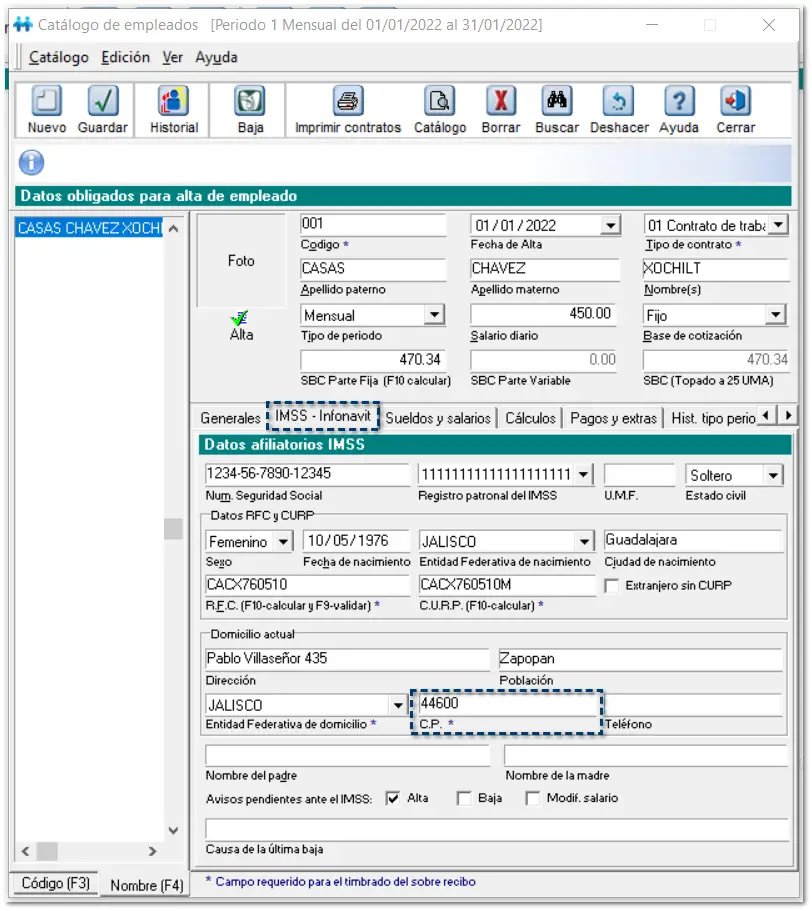Open the Registro patronal del IMSS dropdown

click(x=584, y=475)
